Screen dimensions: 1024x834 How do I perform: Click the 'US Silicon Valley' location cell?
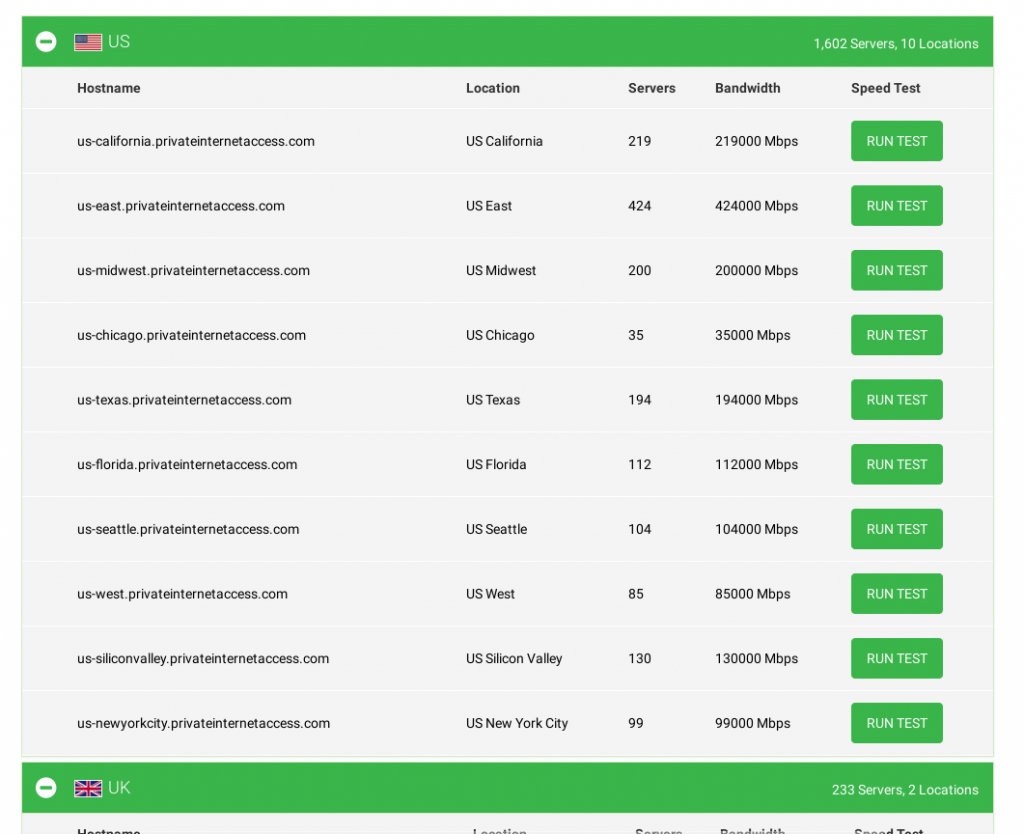click(514, 658)
